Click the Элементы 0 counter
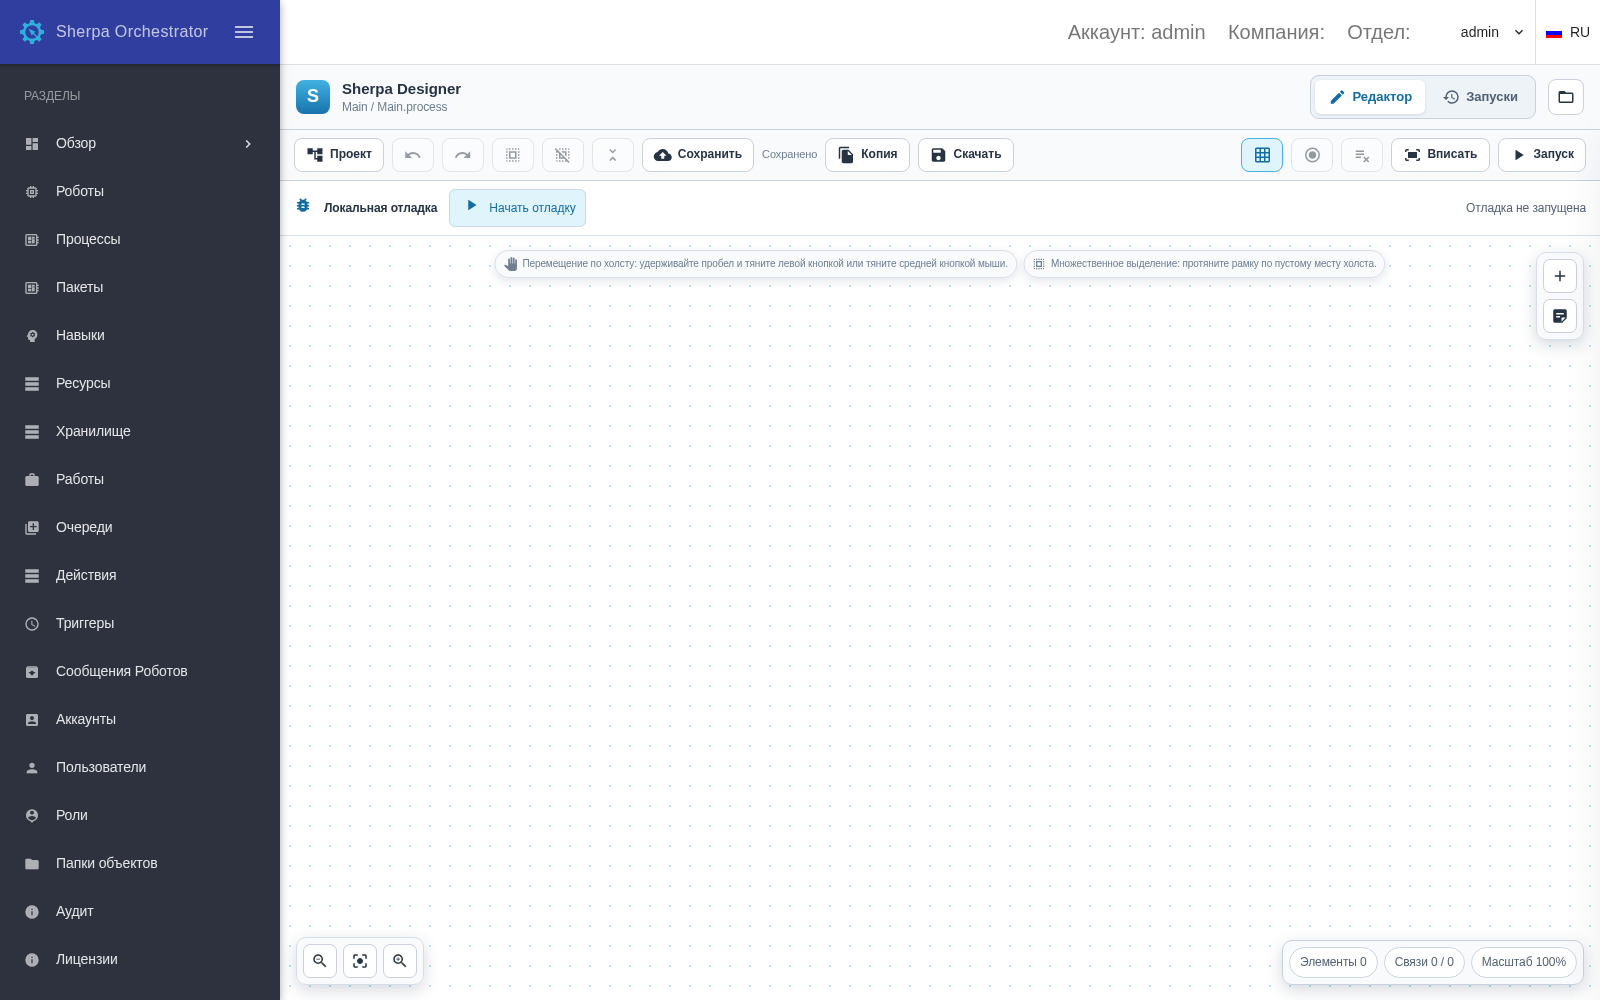The height and width of the screenshot is (1000, 1600). (x=1333, y=962)
